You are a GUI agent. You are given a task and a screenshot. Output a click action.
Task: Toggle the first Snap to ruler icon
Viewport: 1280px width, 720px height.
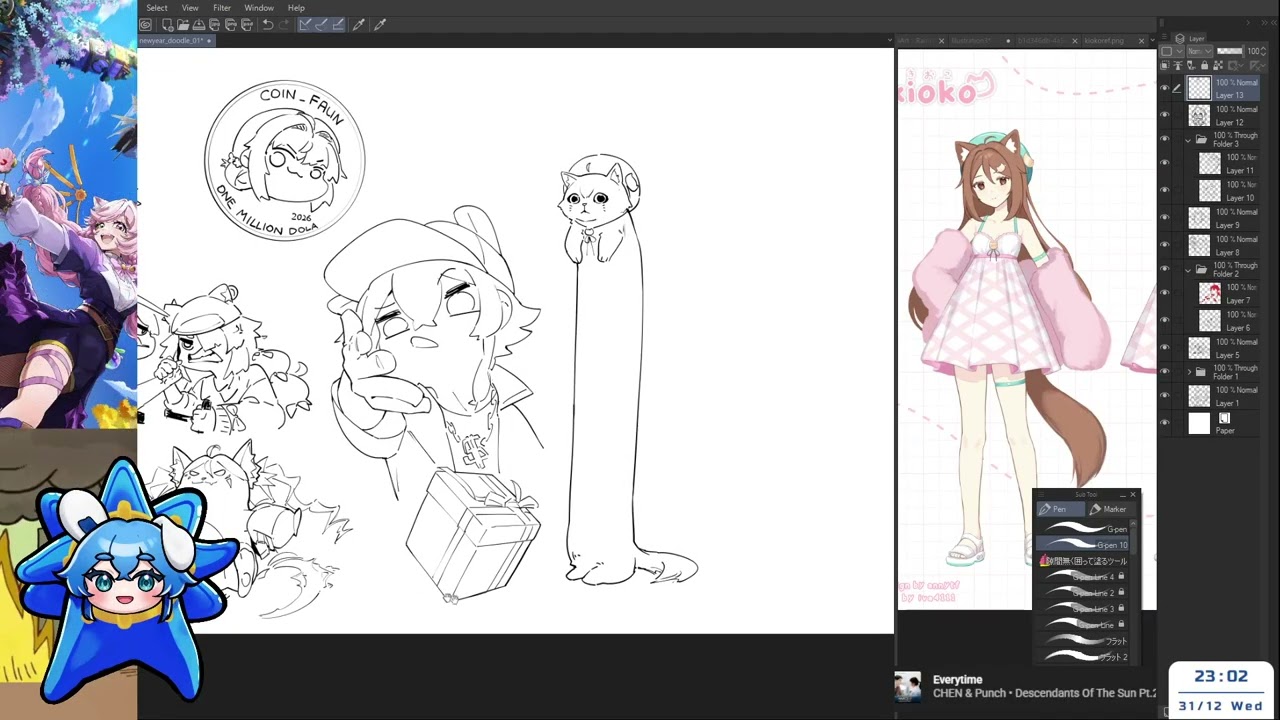[305, 24]
